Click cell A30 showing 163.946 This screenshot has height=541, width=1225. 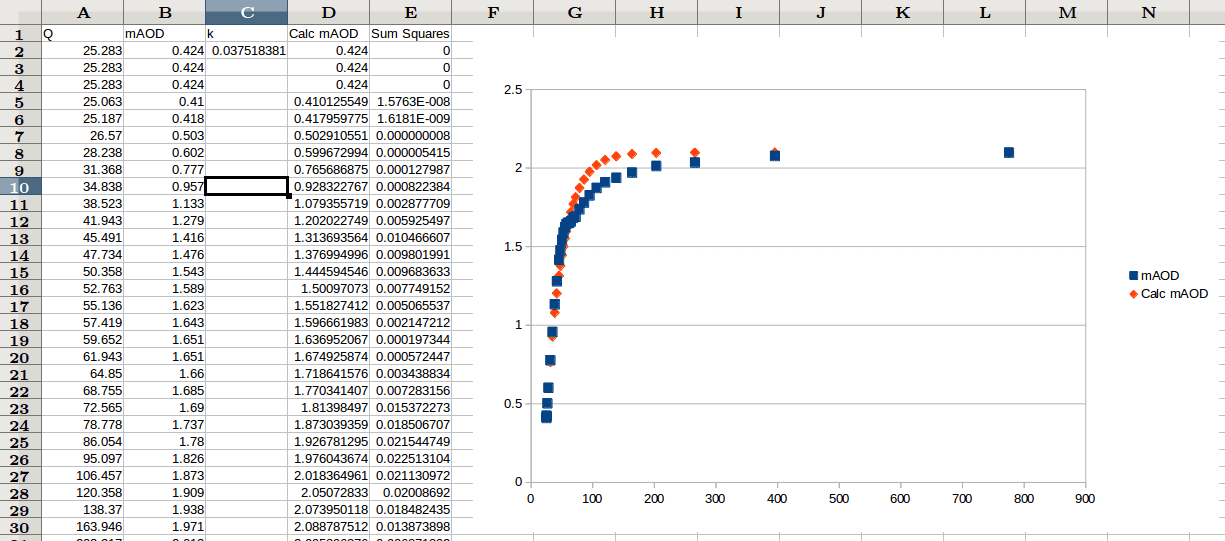[x=82, y=527]
